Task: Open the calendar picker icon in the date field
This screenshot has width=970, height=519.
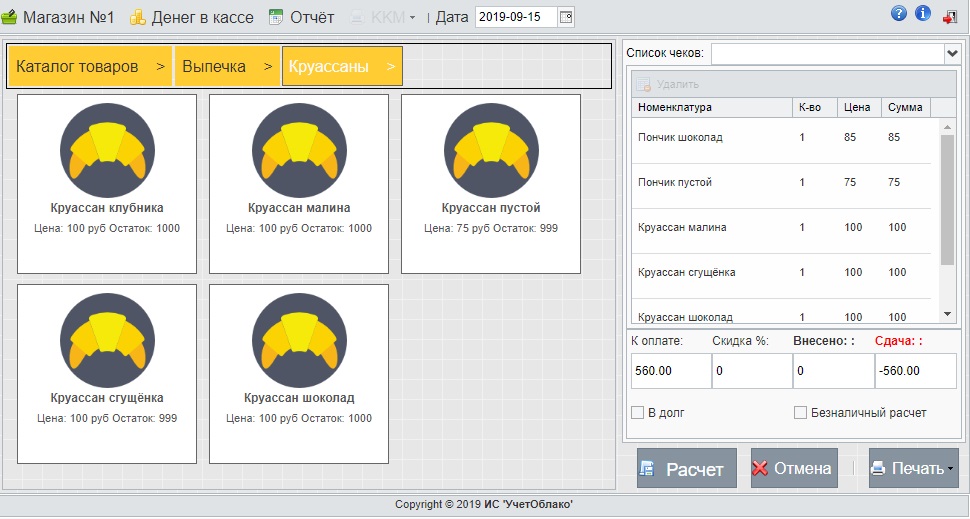Action: [x=565, y=17]
